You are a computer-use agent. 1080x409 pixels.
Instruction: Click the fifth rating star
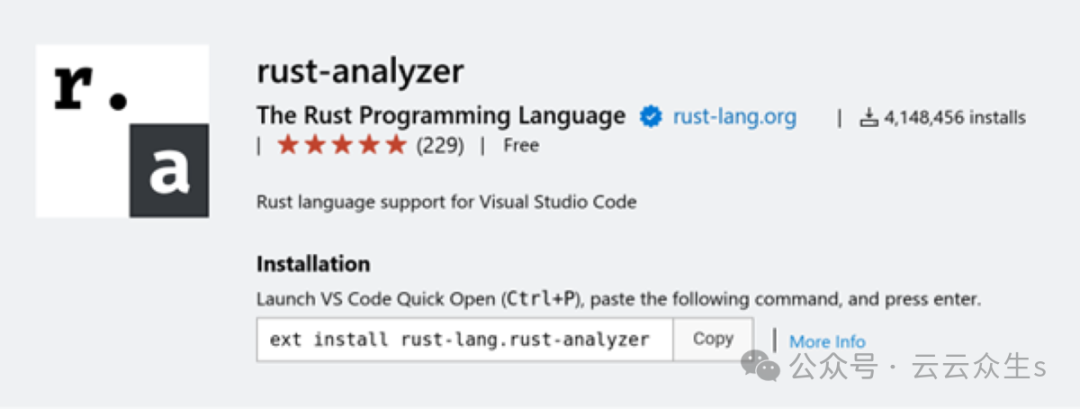(x=394, y=146)
